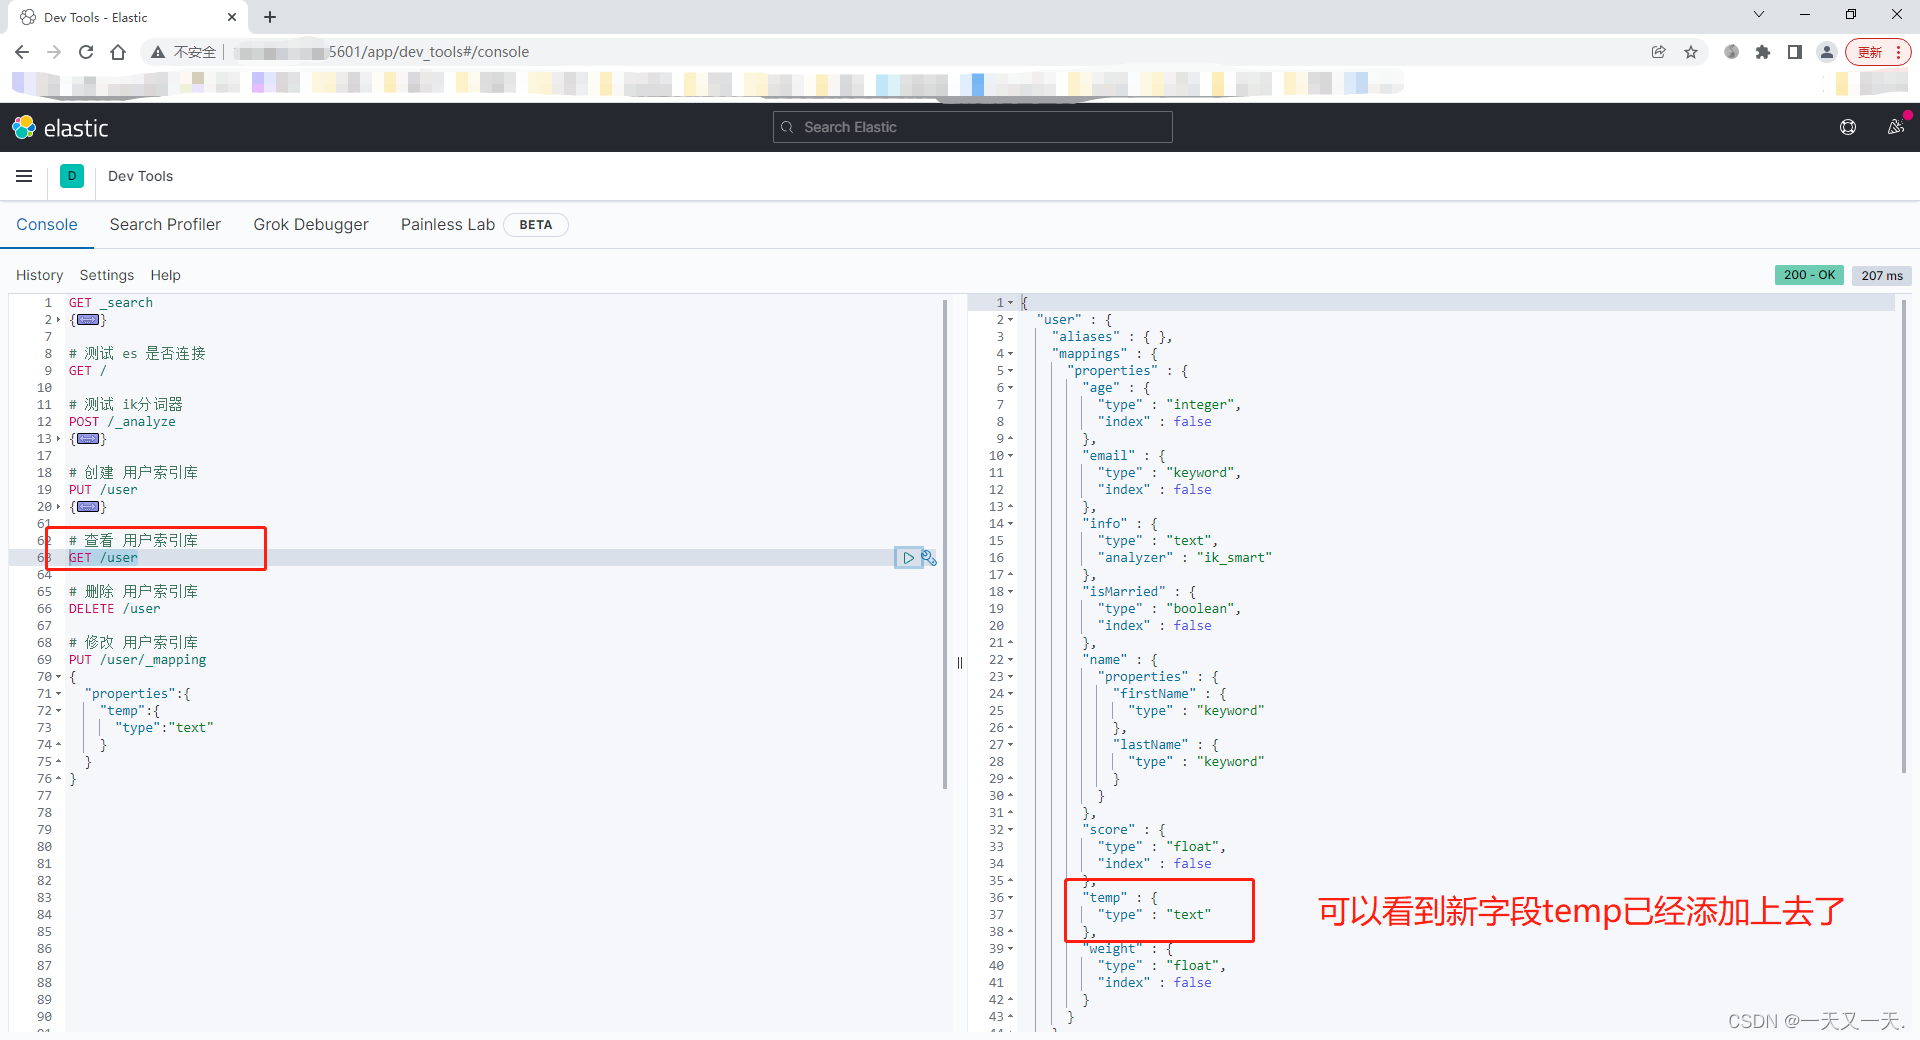Expand the collapsed request body on line 13
Viewport: 1920px width, 1040px height.
click(89, 439)
